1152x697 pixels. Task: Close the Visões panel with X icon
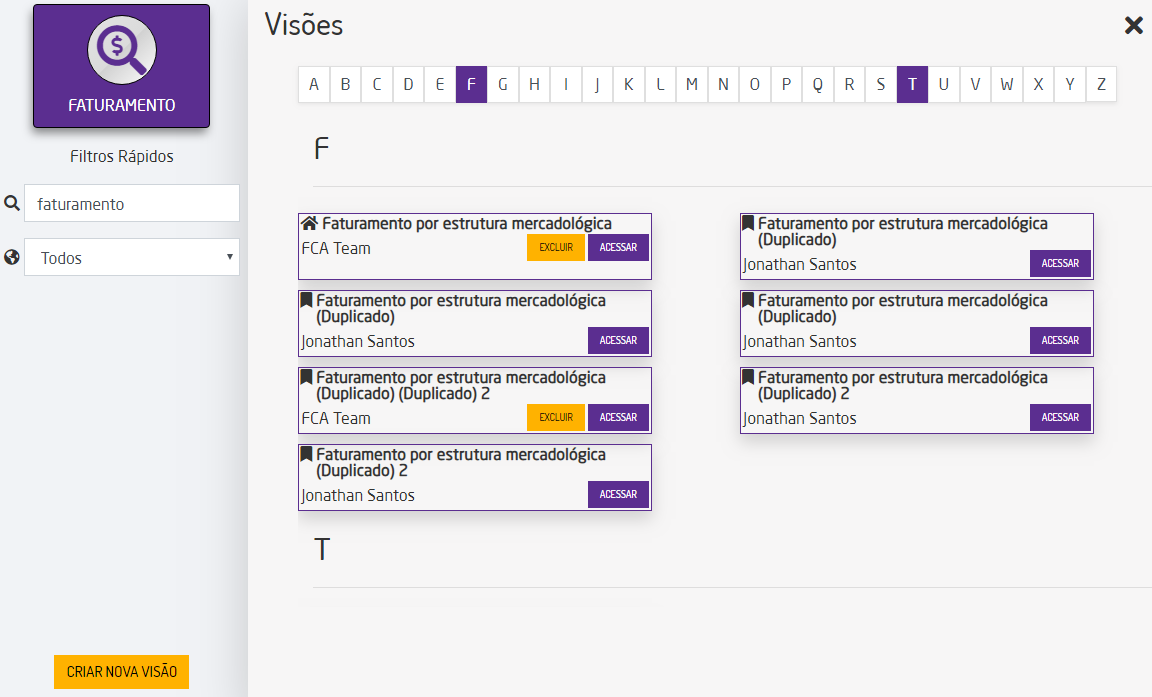point(1133,26)
